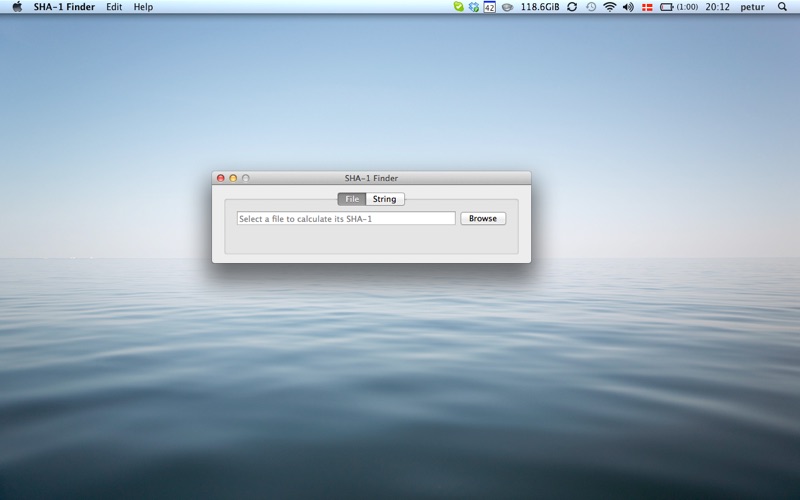Click the green Evernote menu bar icon

(x=458, y=7)
